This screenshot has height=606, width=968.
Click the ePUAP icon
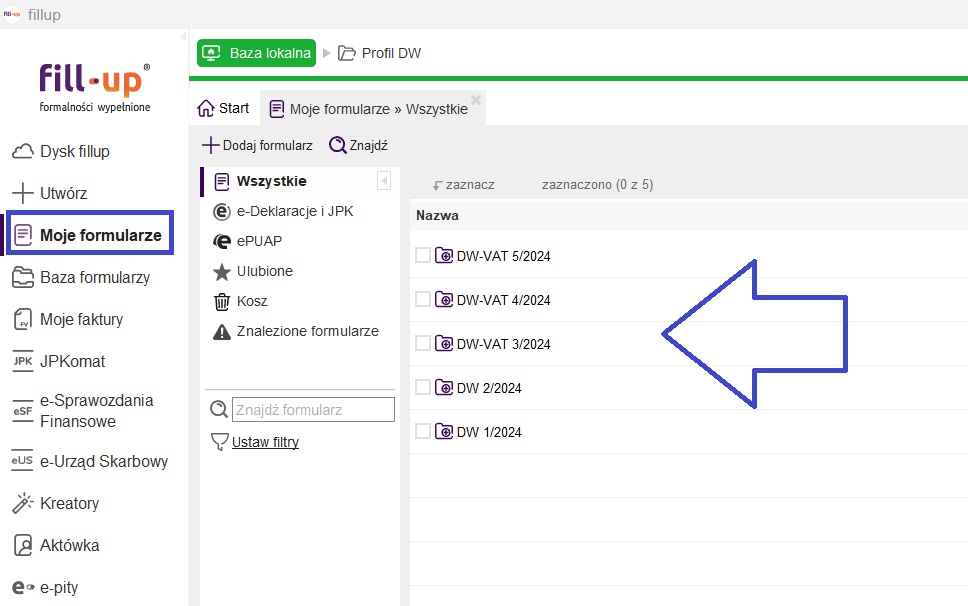pos(222,241)
